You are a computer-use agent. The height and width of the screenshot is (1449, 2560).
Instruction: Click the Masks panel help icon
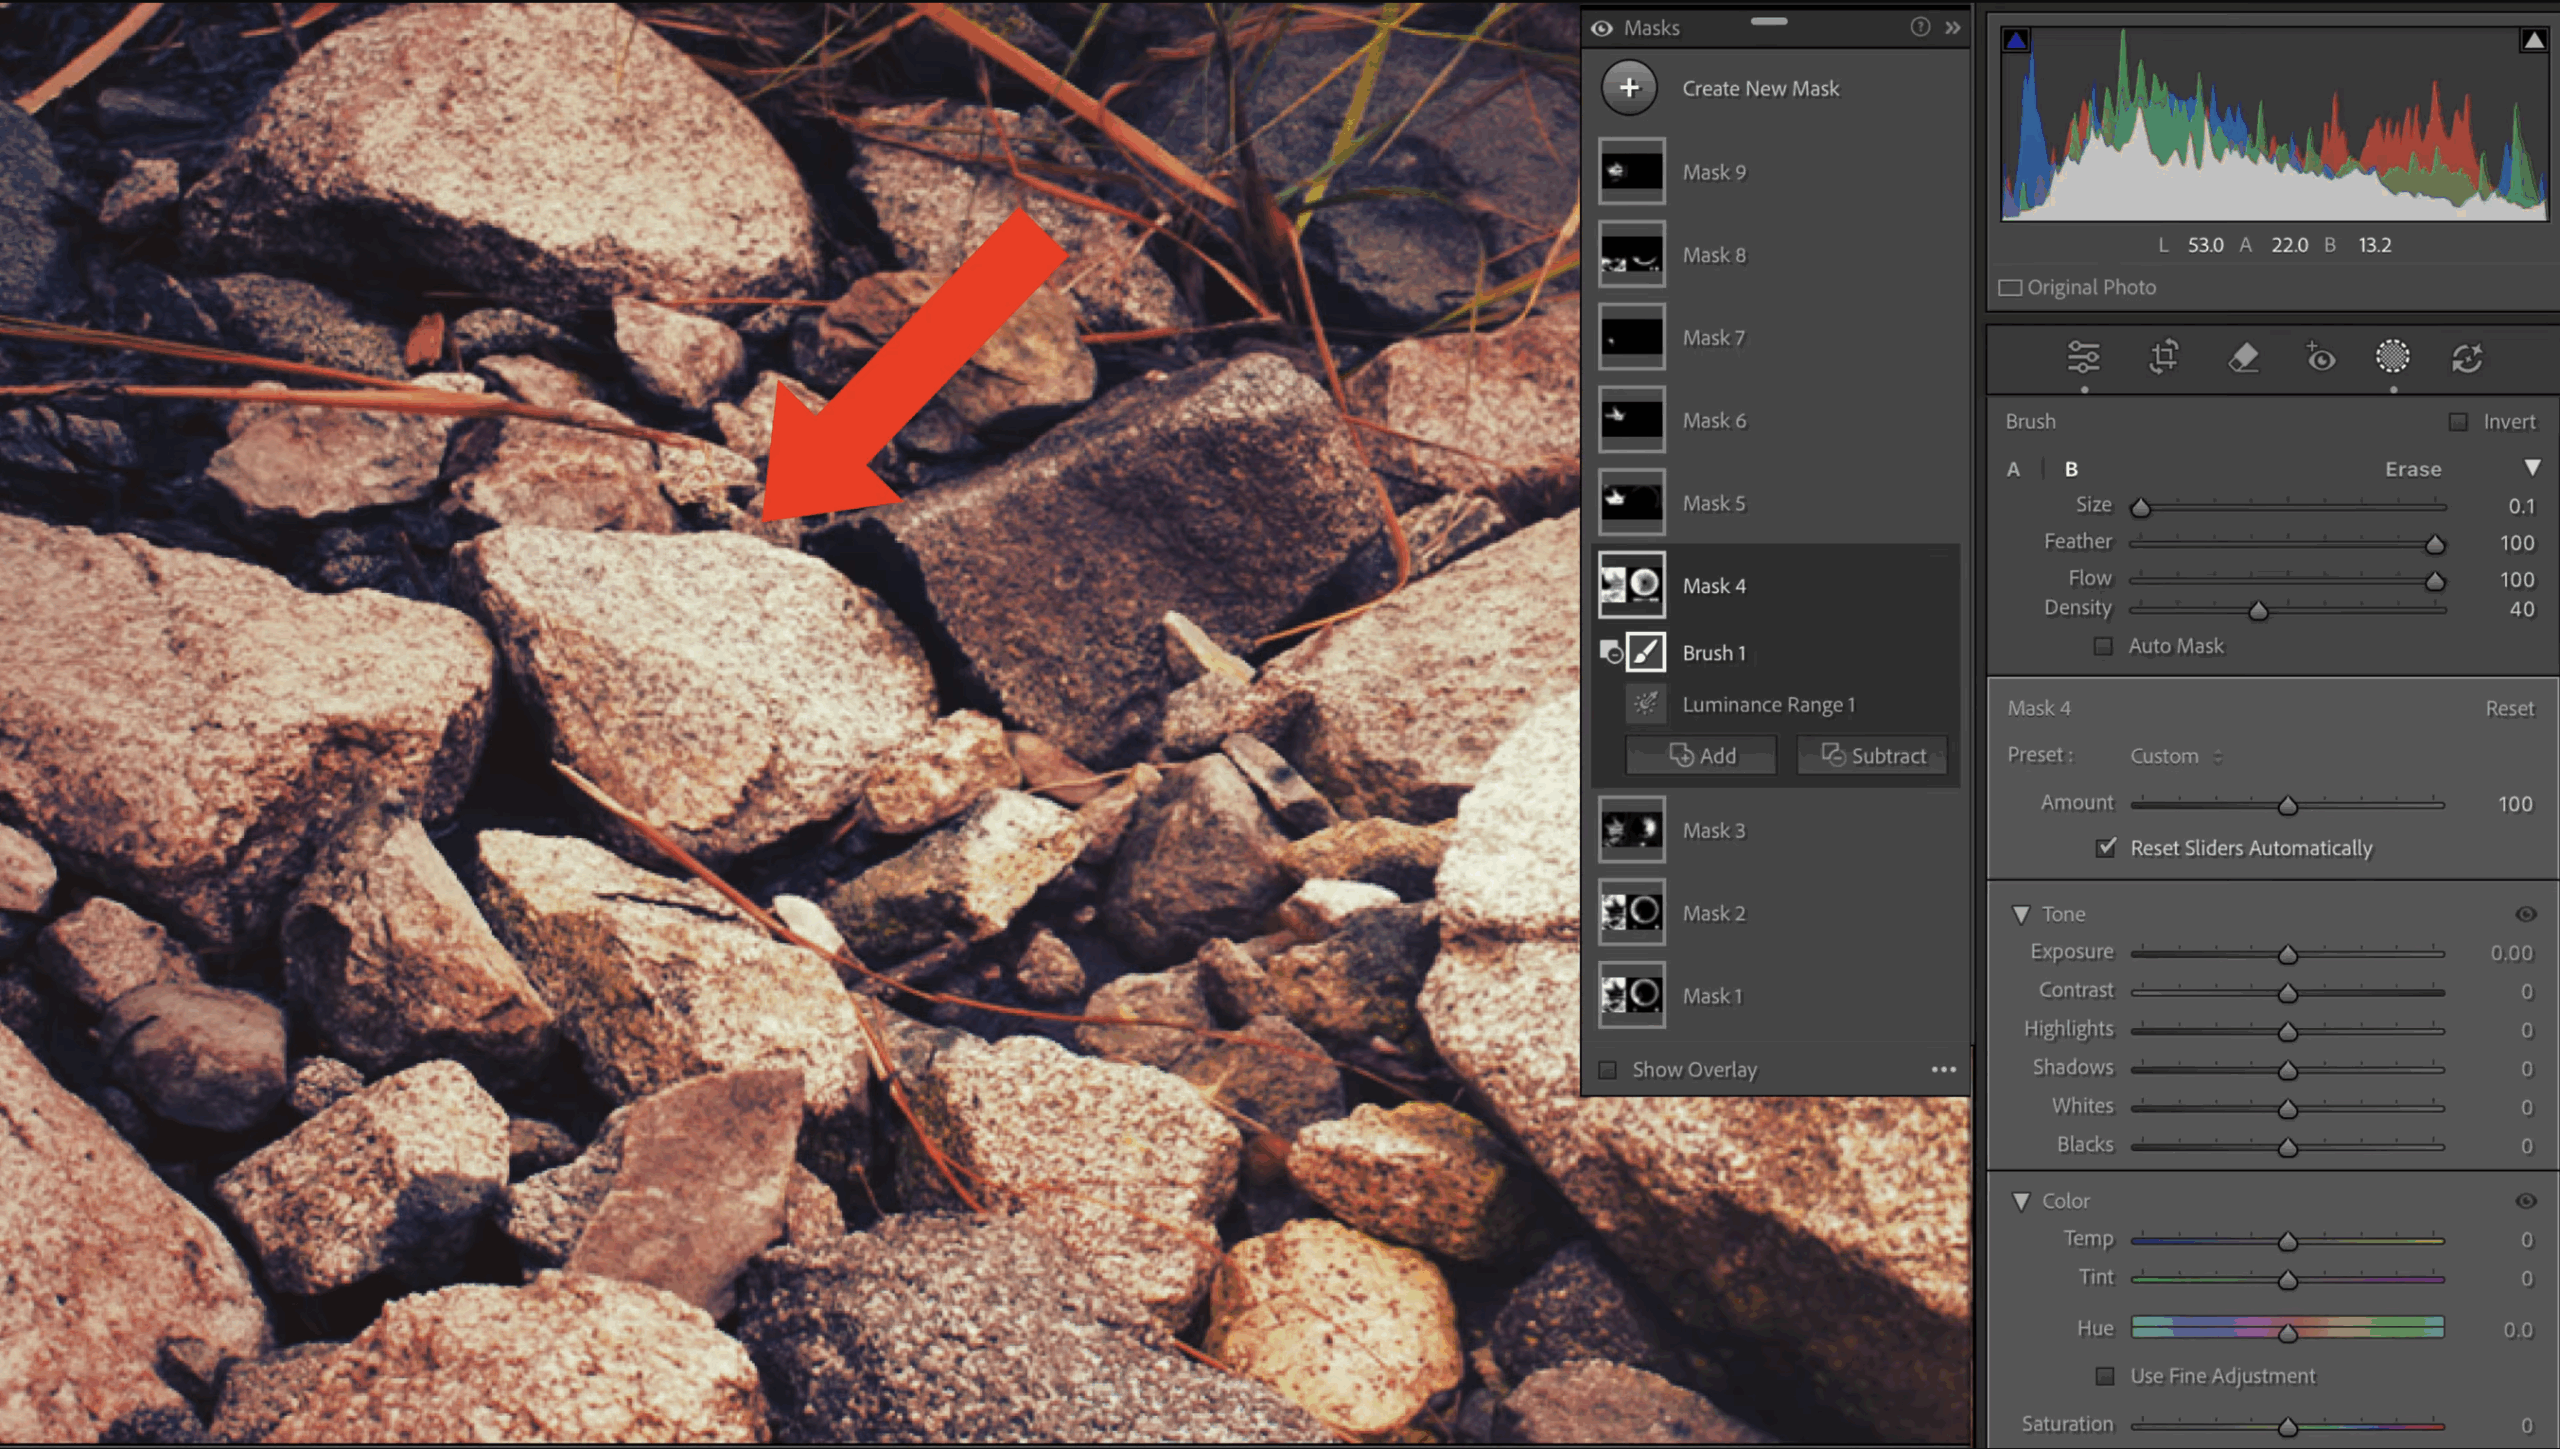1919,27
